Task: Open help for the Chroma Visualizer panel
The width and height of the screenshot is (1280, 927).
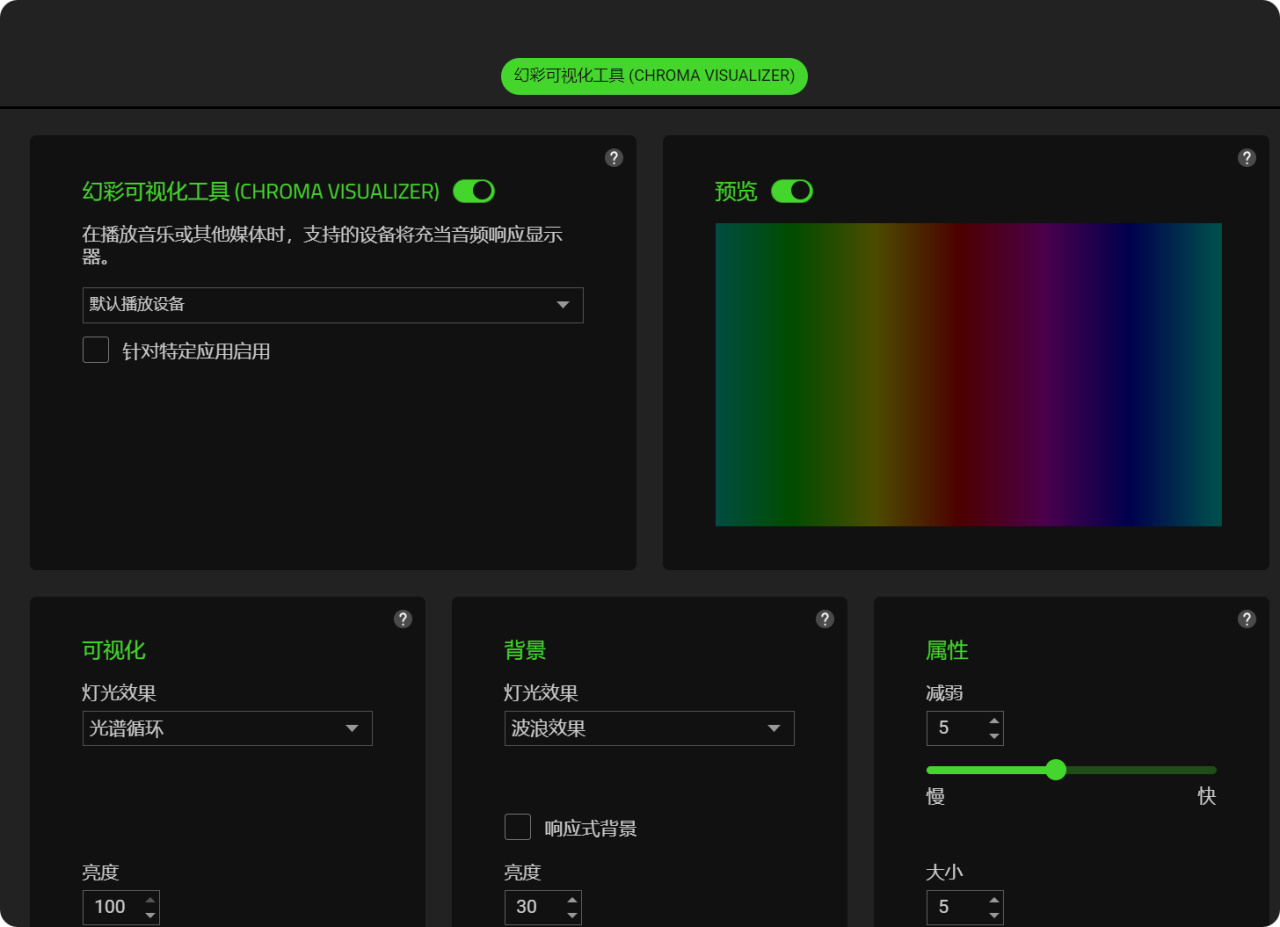Action: [614, 157]
